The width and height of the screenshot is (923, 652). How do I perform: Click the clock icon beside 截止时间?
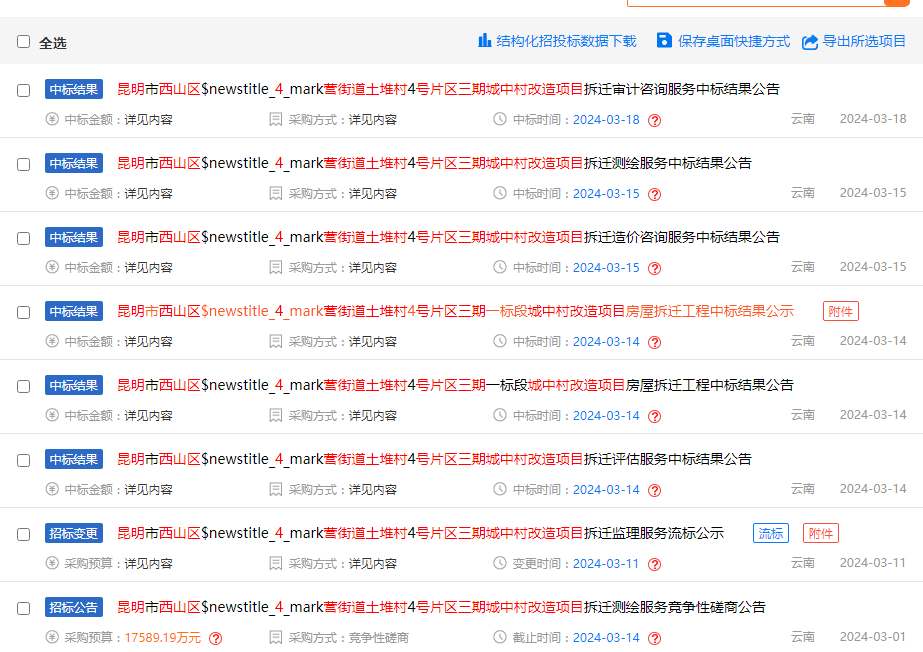(500, 637)
